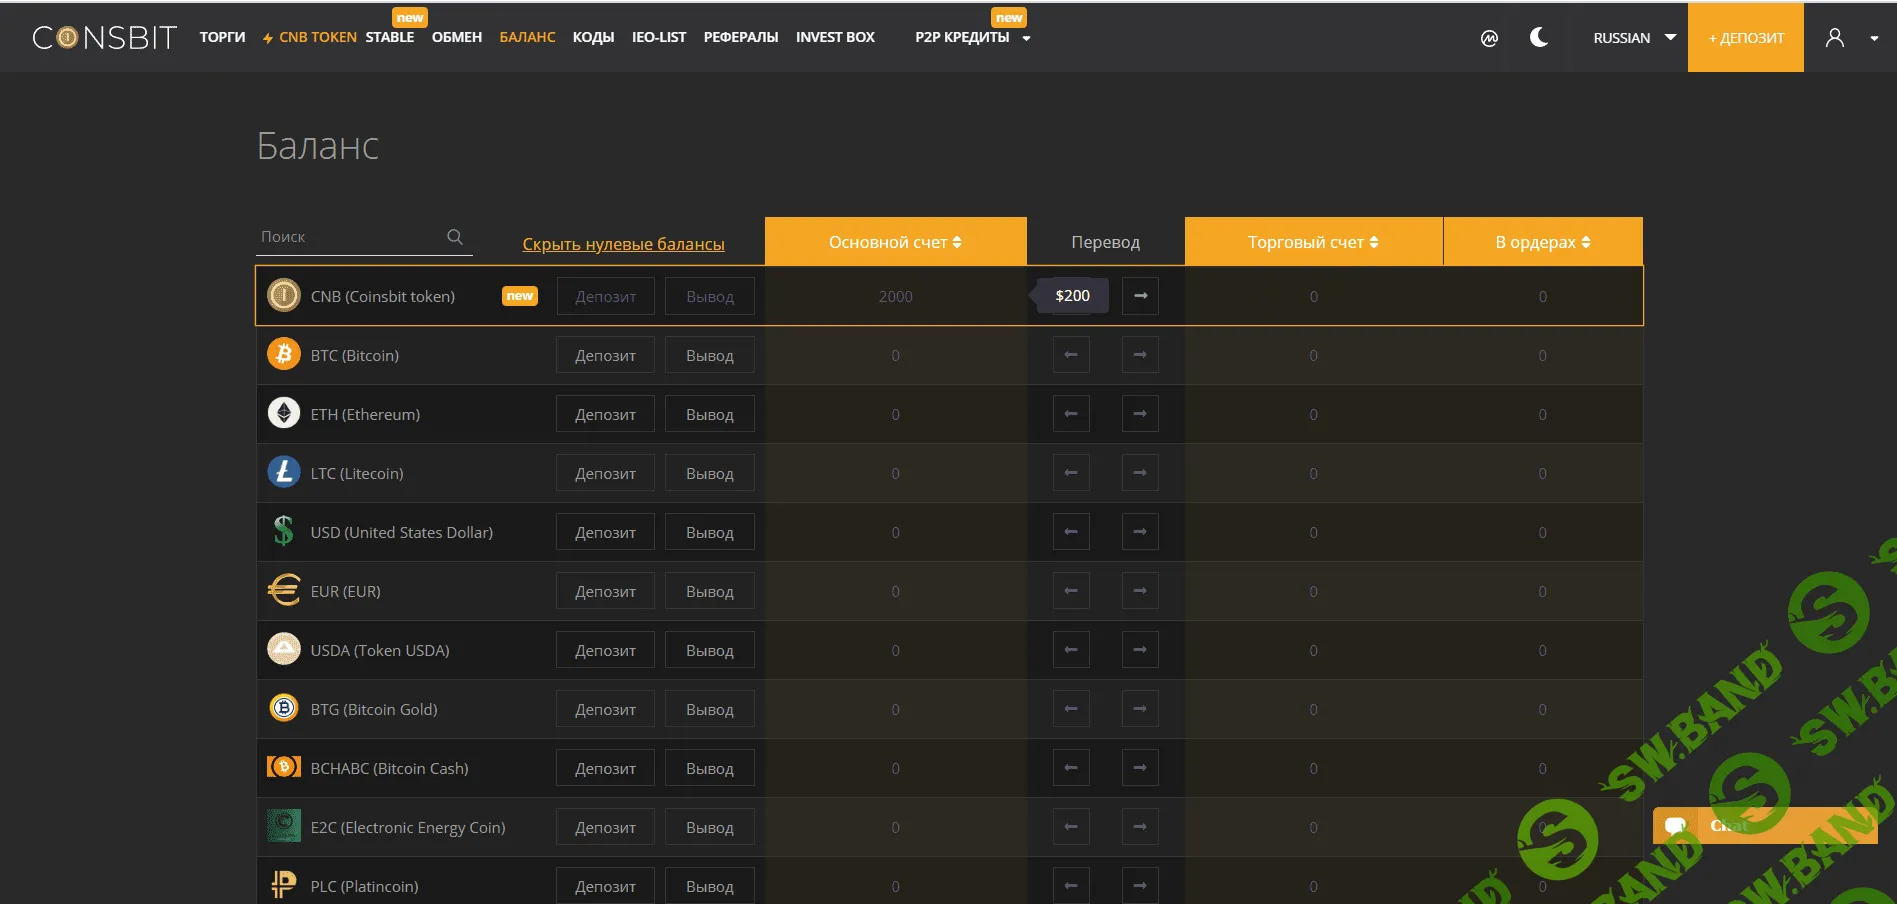
Task: Click right transfer arrow for ETH
Action: 1140,414
